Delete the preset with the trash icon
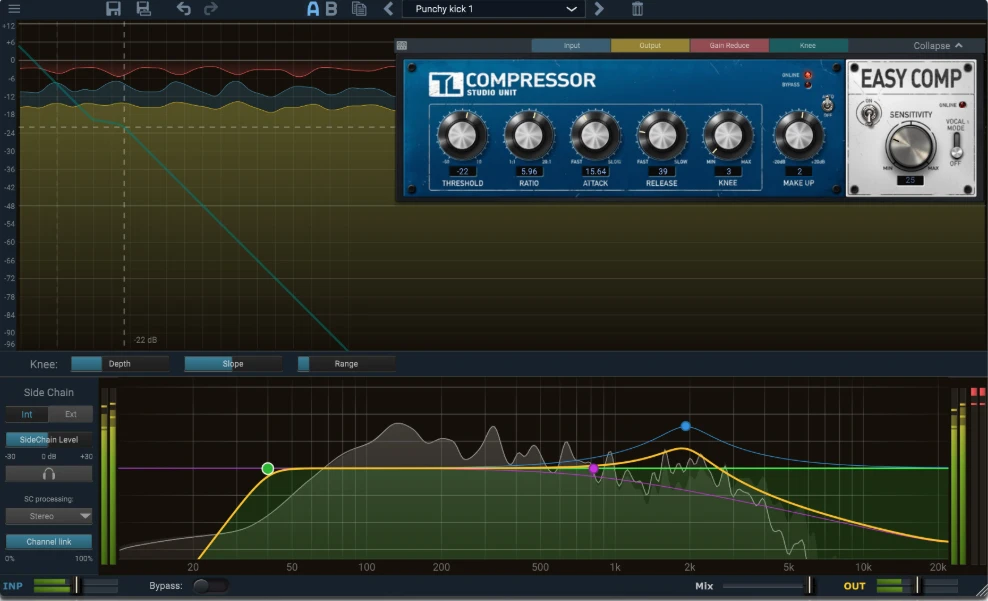This screenshot has width=988, height=601. pos(637,9)
